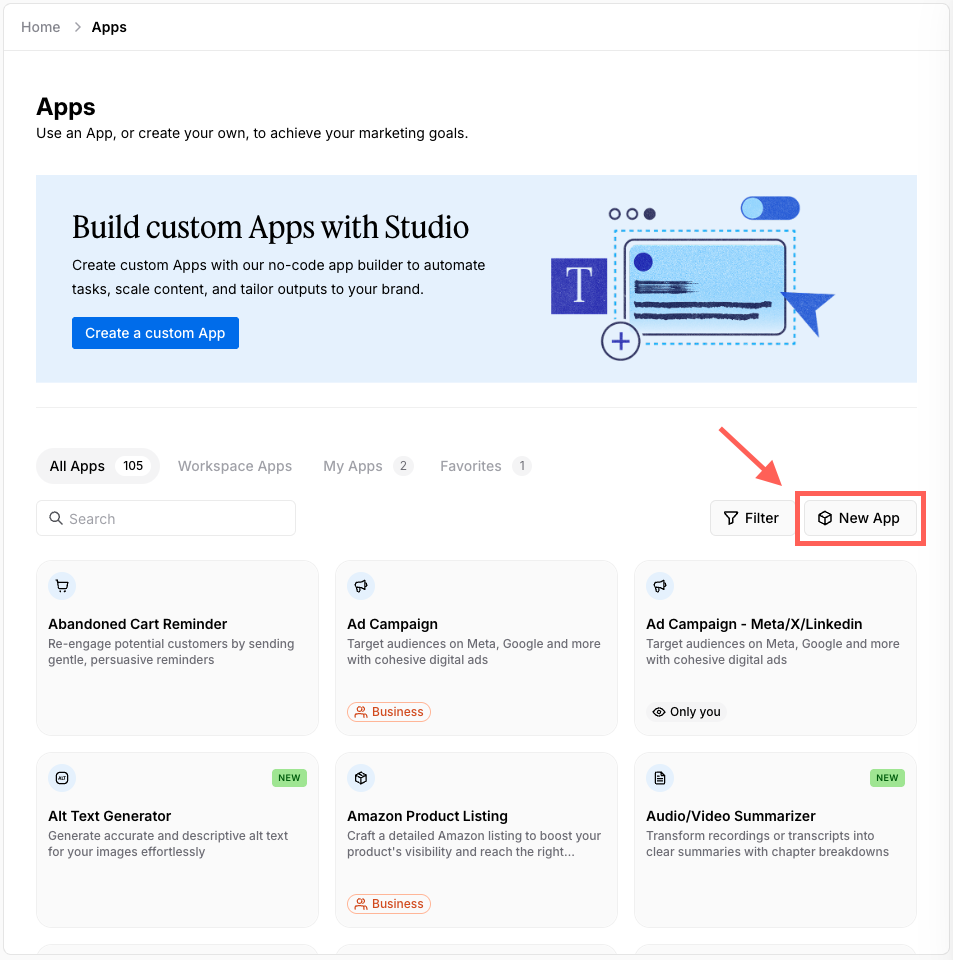Click the Alt Text Generator ALT icon

pos(62,778)
